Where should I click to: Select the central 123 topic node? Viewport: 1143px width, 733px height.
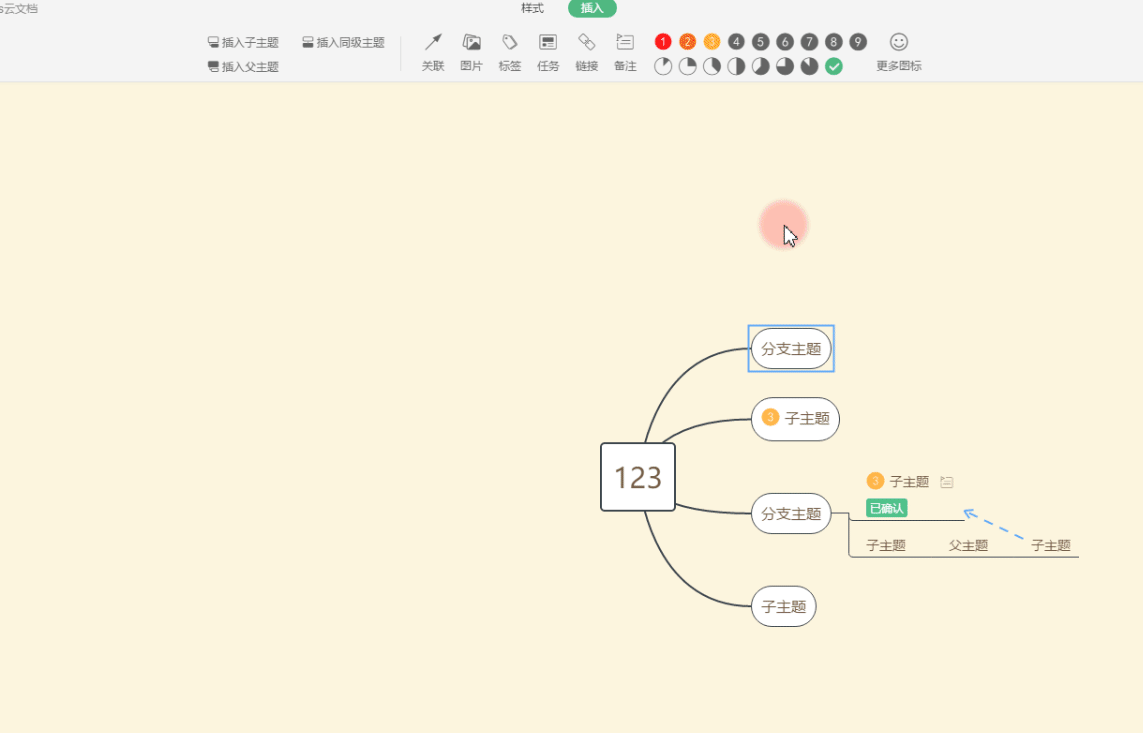click(637, 477)
